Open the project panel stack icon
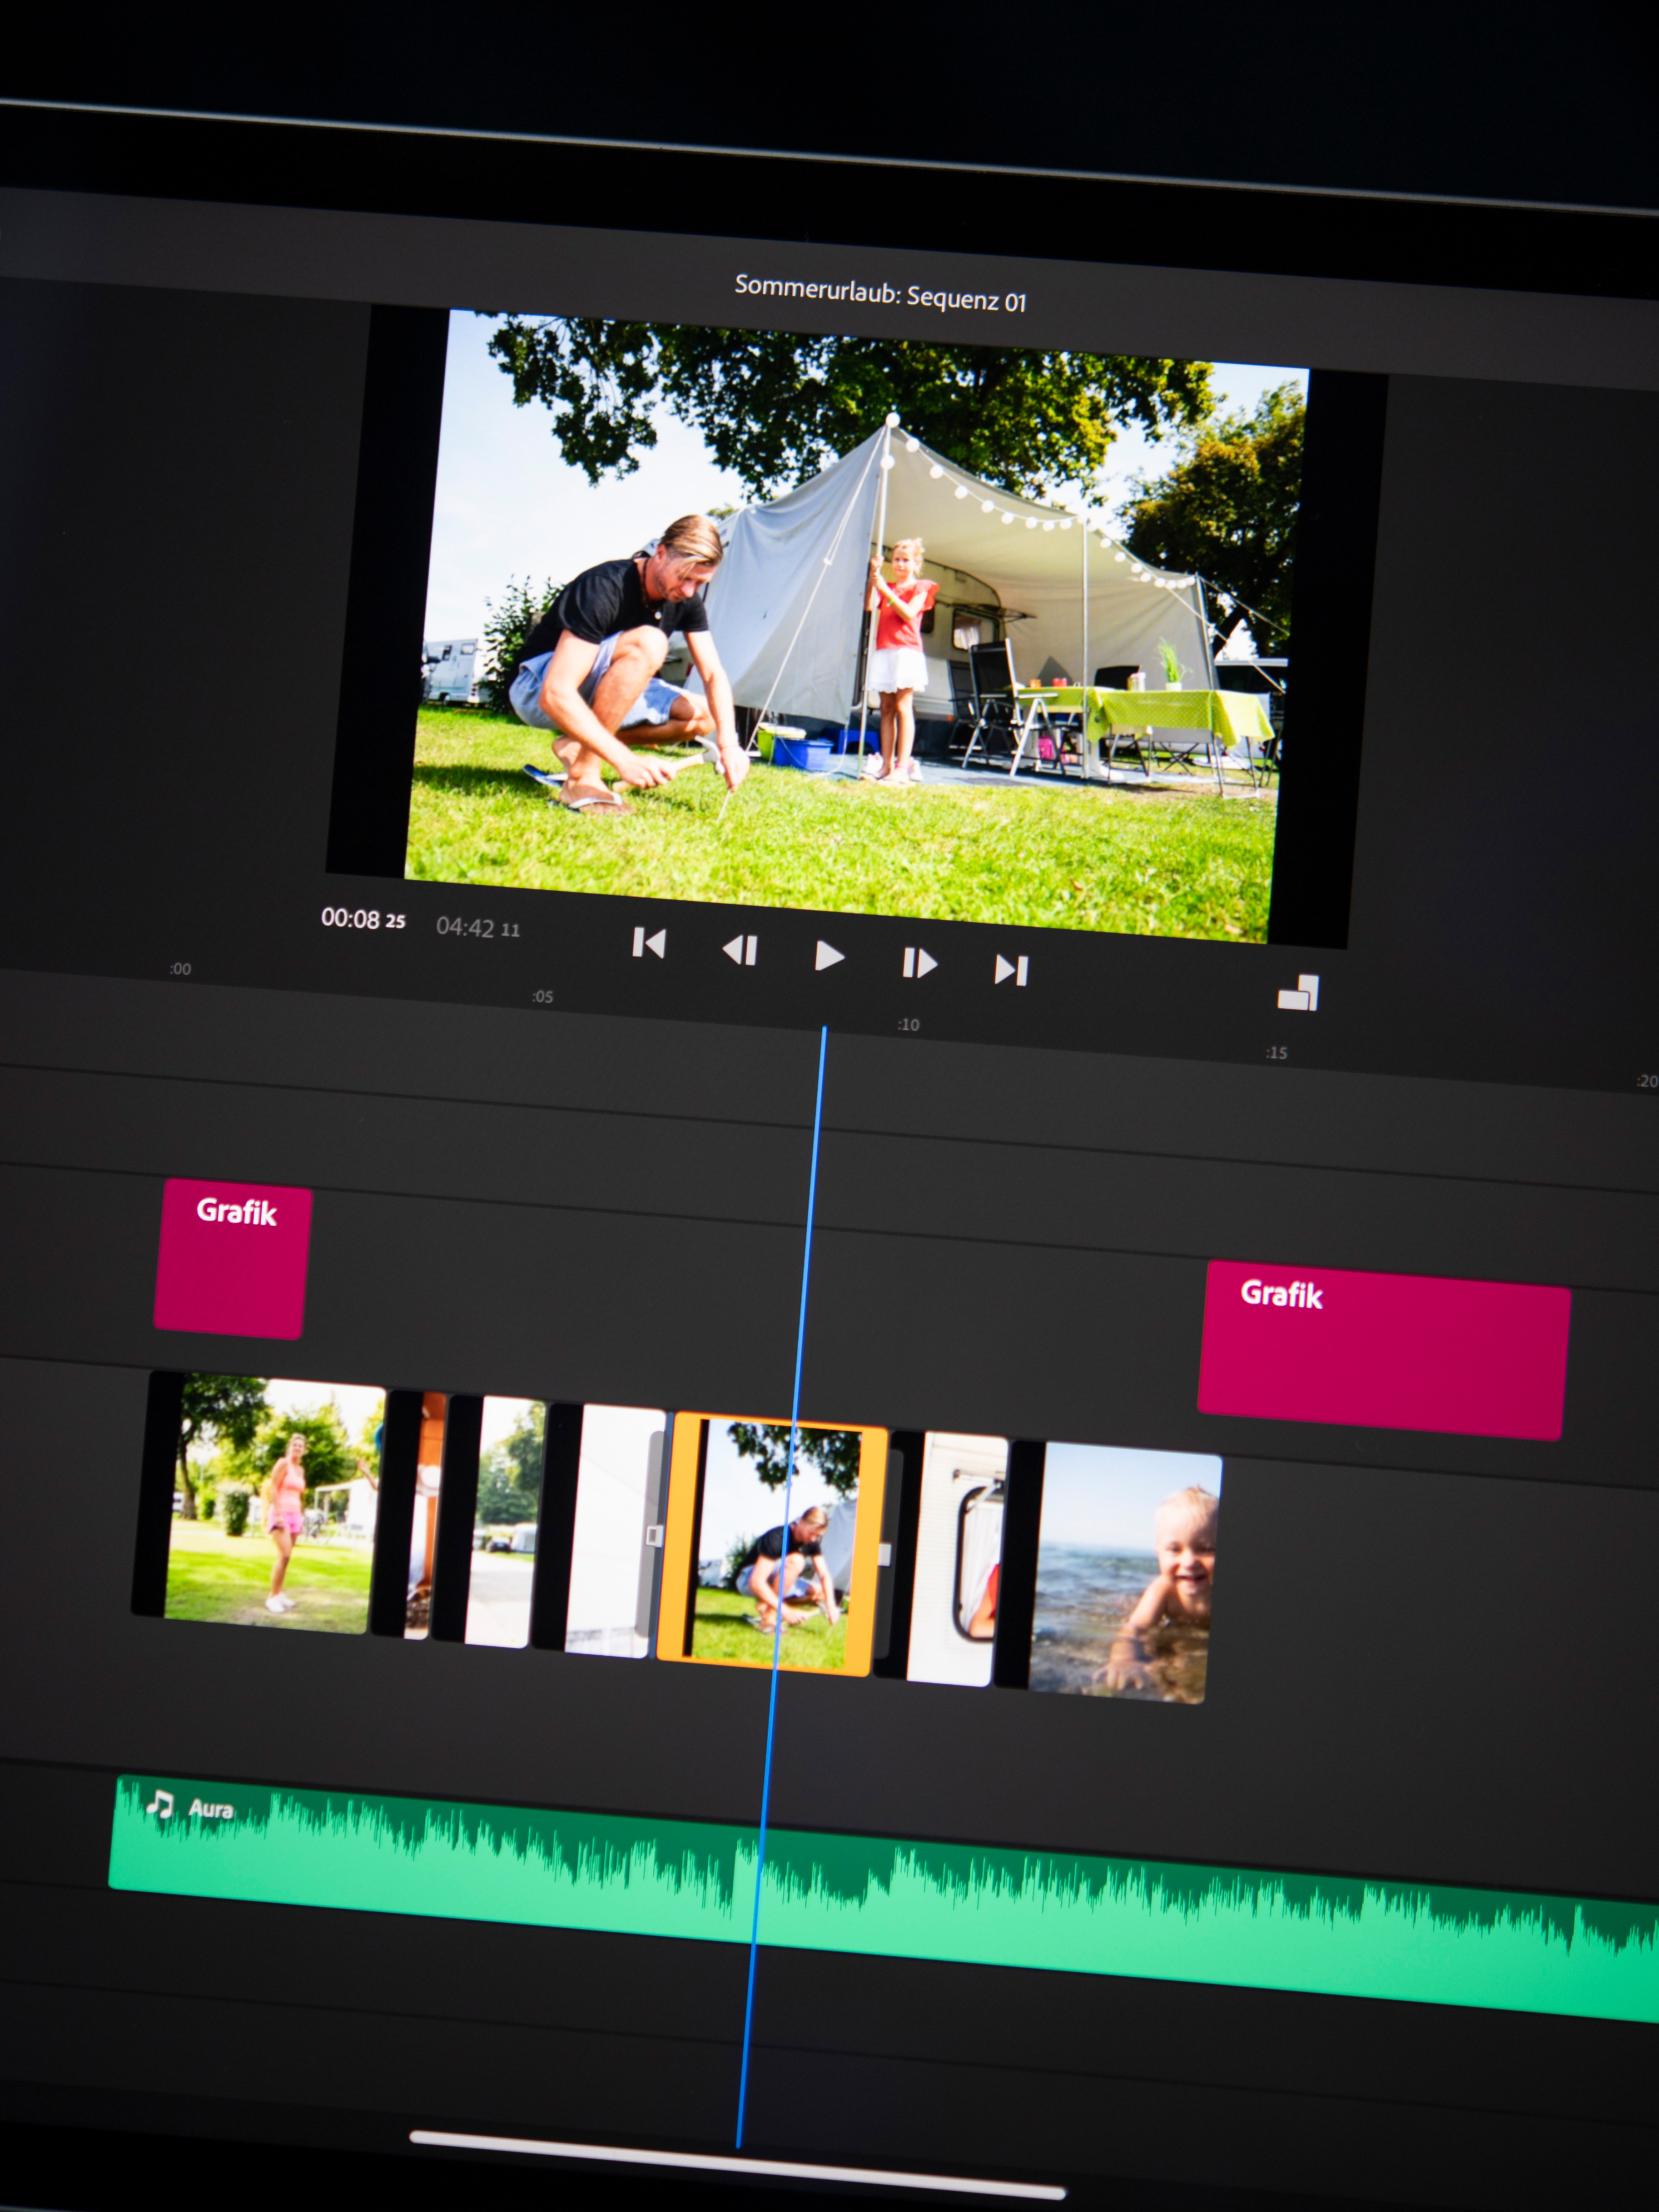The width and height of the screenshot is (1659, 2212). [1298, 992]
